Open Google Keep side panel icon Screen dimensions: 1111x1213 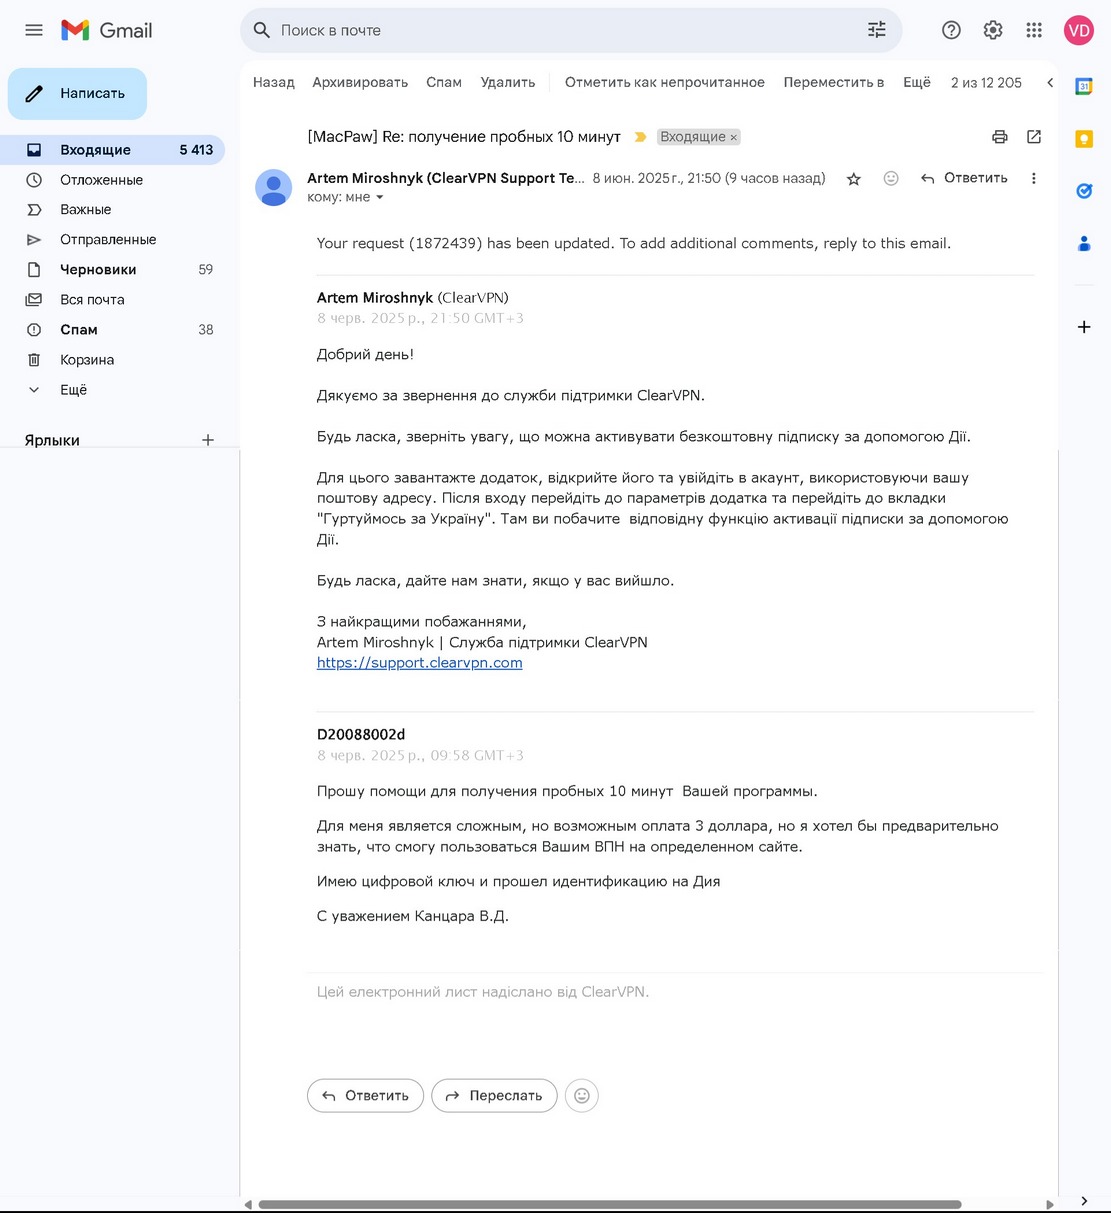coord(1084,139)
